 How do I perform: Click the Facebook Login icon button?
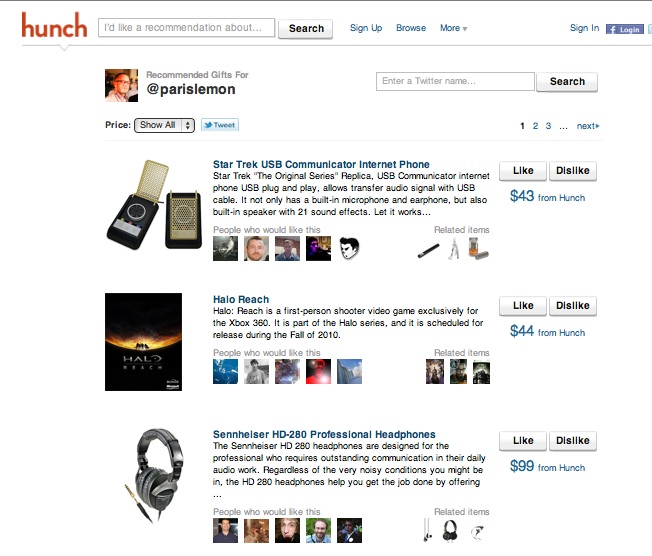coord(625,29)
